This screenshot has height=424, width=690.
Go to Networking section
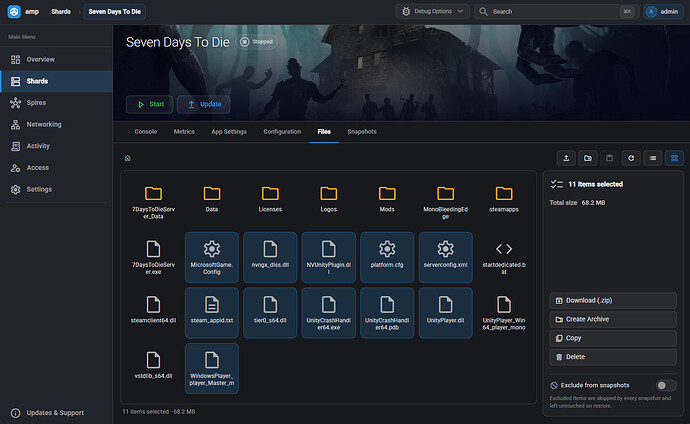click(56, 124)
